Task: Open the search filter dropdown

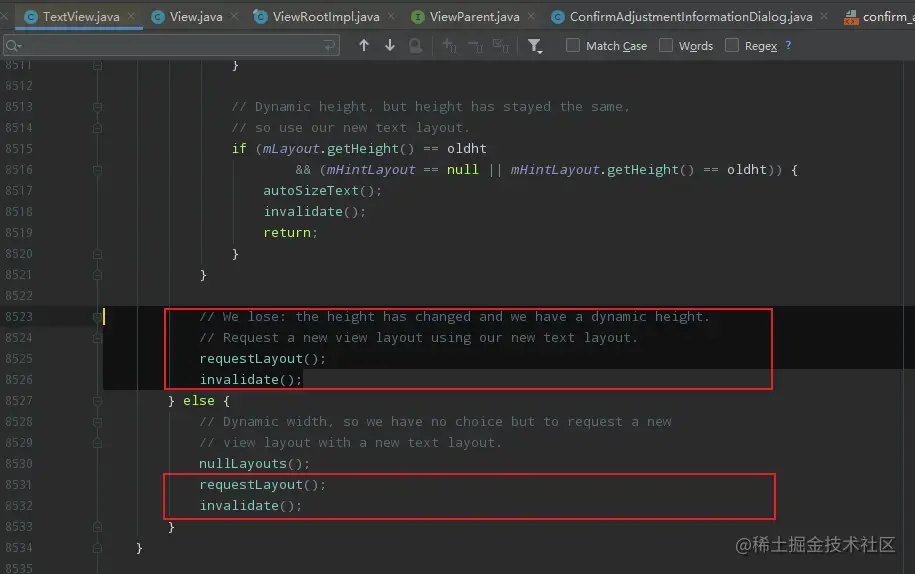Action: click(x=535, y=46)
